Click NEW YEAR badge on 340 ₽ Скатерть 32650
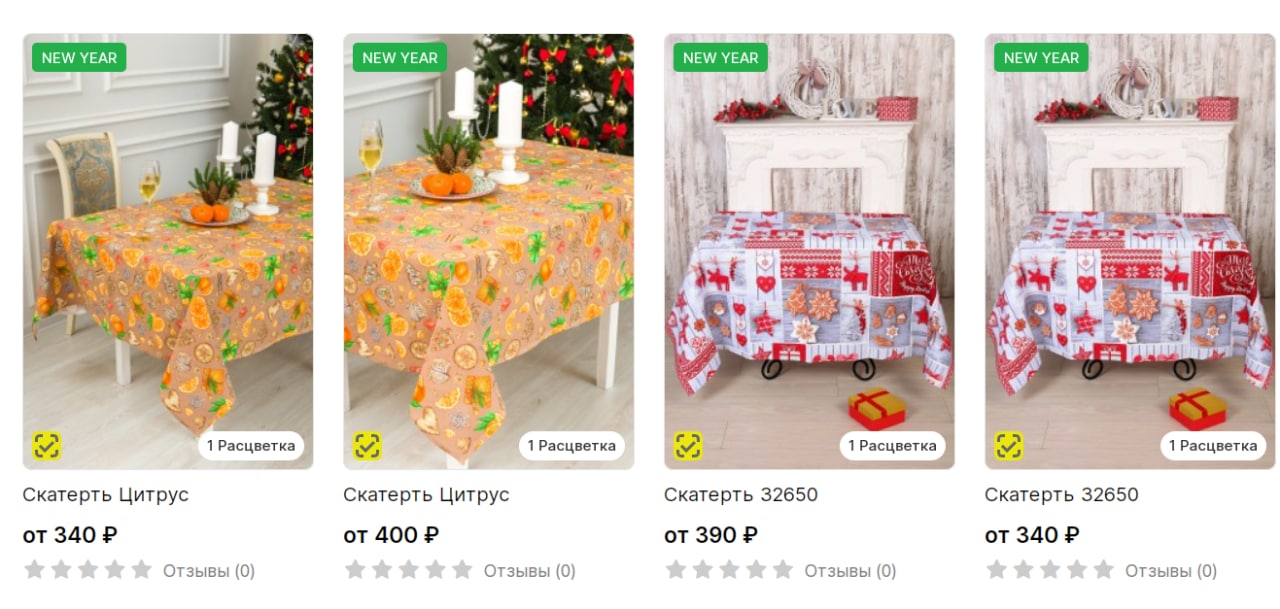 [1041, 58]
